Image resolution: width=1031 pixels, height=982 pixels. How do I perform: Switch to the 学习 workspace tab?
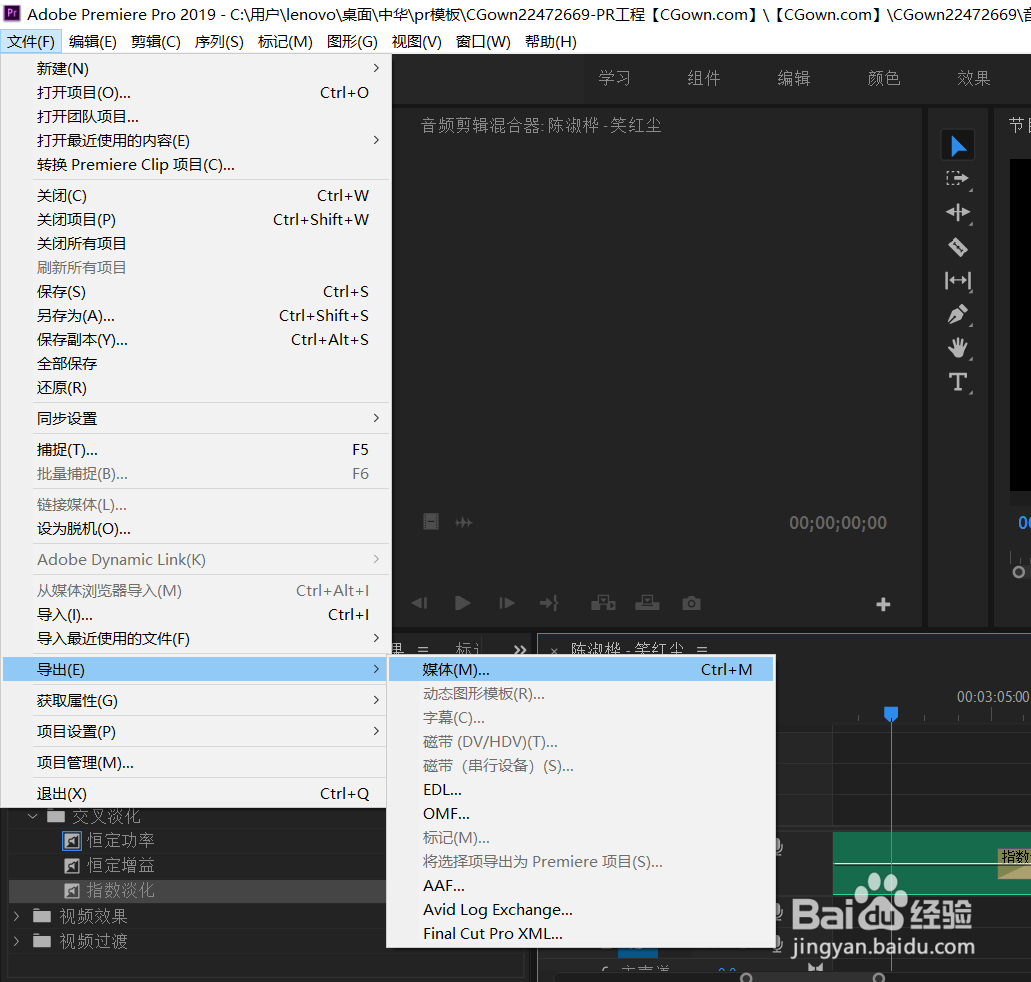[x=614, y=78]
